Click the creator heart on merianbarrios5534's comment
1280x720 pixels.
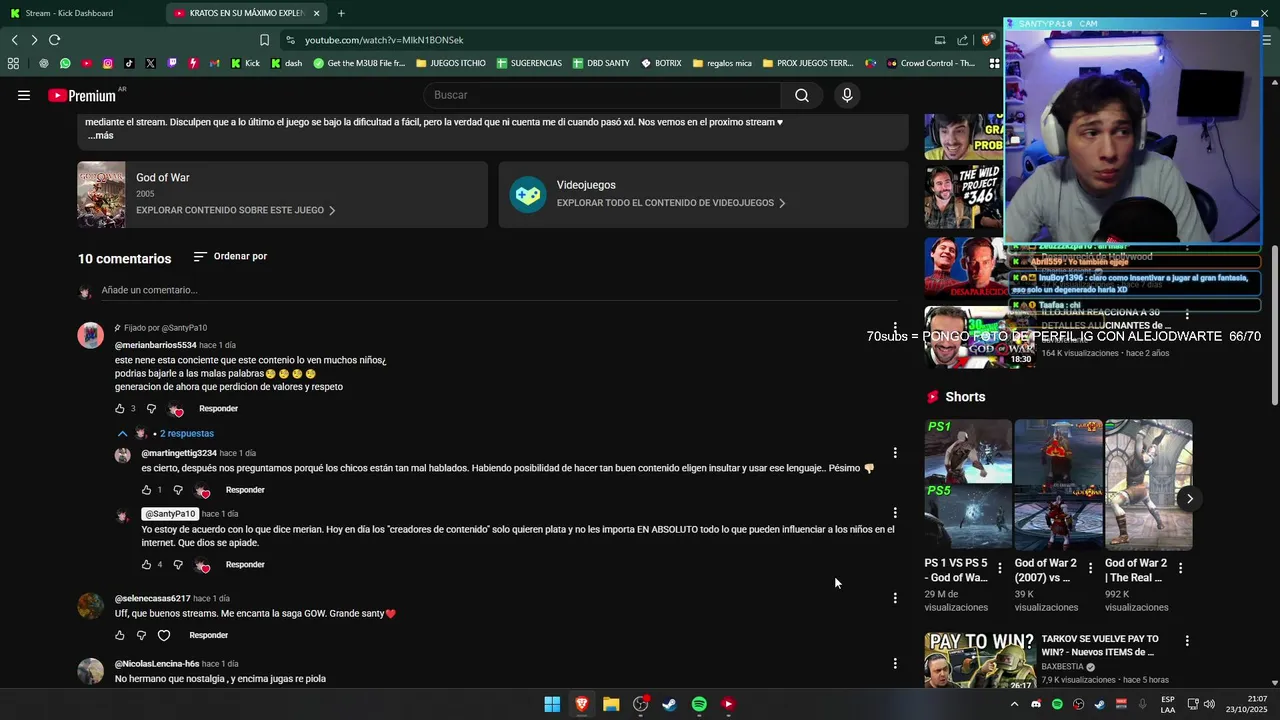pos(176,409)
